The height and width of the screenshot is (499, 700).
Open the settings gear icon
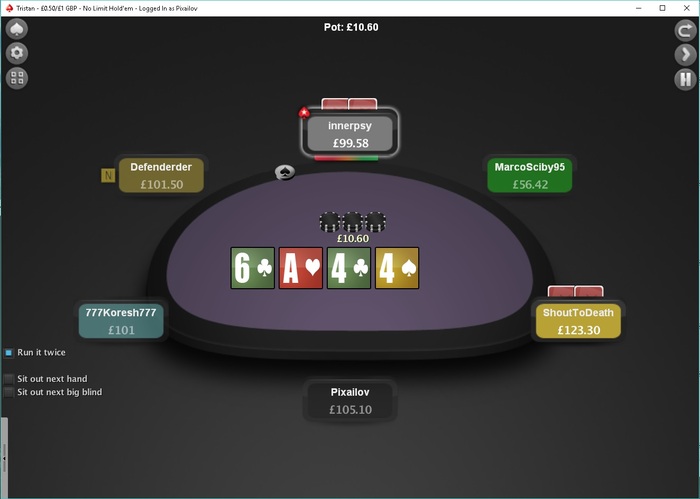coord(17,54)
